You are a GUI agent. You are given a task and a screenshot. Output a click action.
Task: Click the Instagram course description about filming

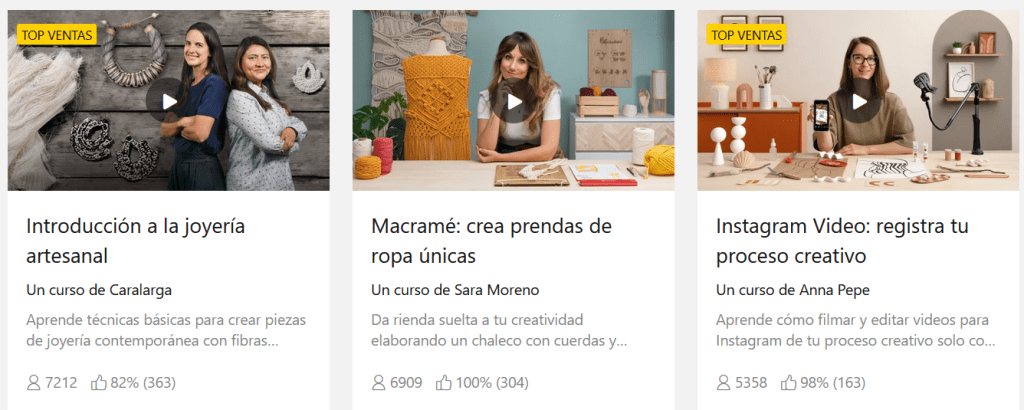pos(856,330)
